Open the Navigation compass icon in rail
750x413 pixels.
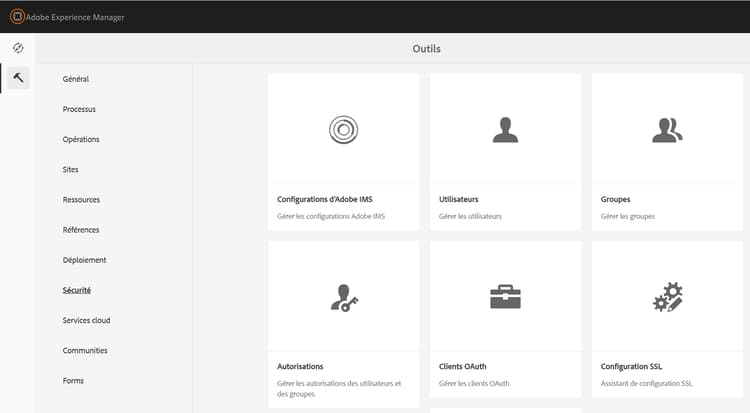(x=18, y=48)
